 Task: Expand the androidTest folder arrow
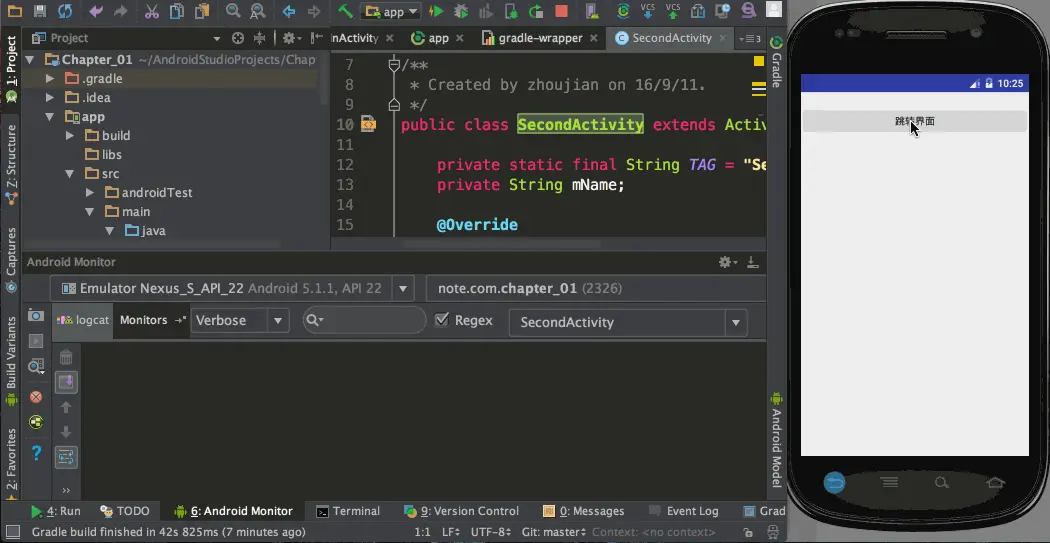click(90, 193)
